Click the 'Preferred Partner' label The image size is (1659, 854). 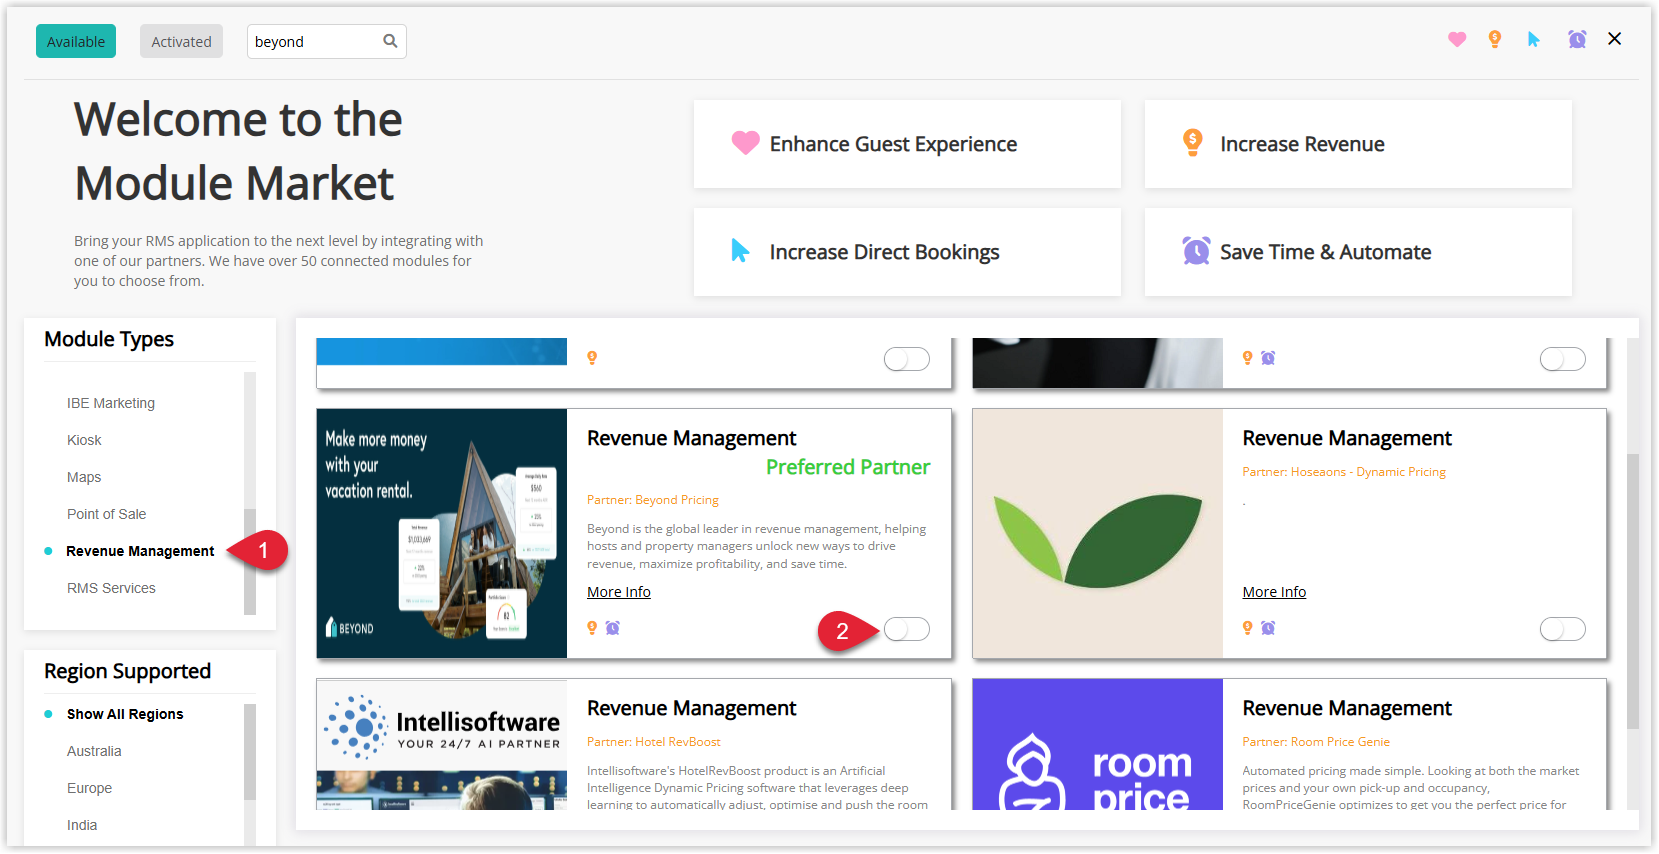[x=848, y=467]
